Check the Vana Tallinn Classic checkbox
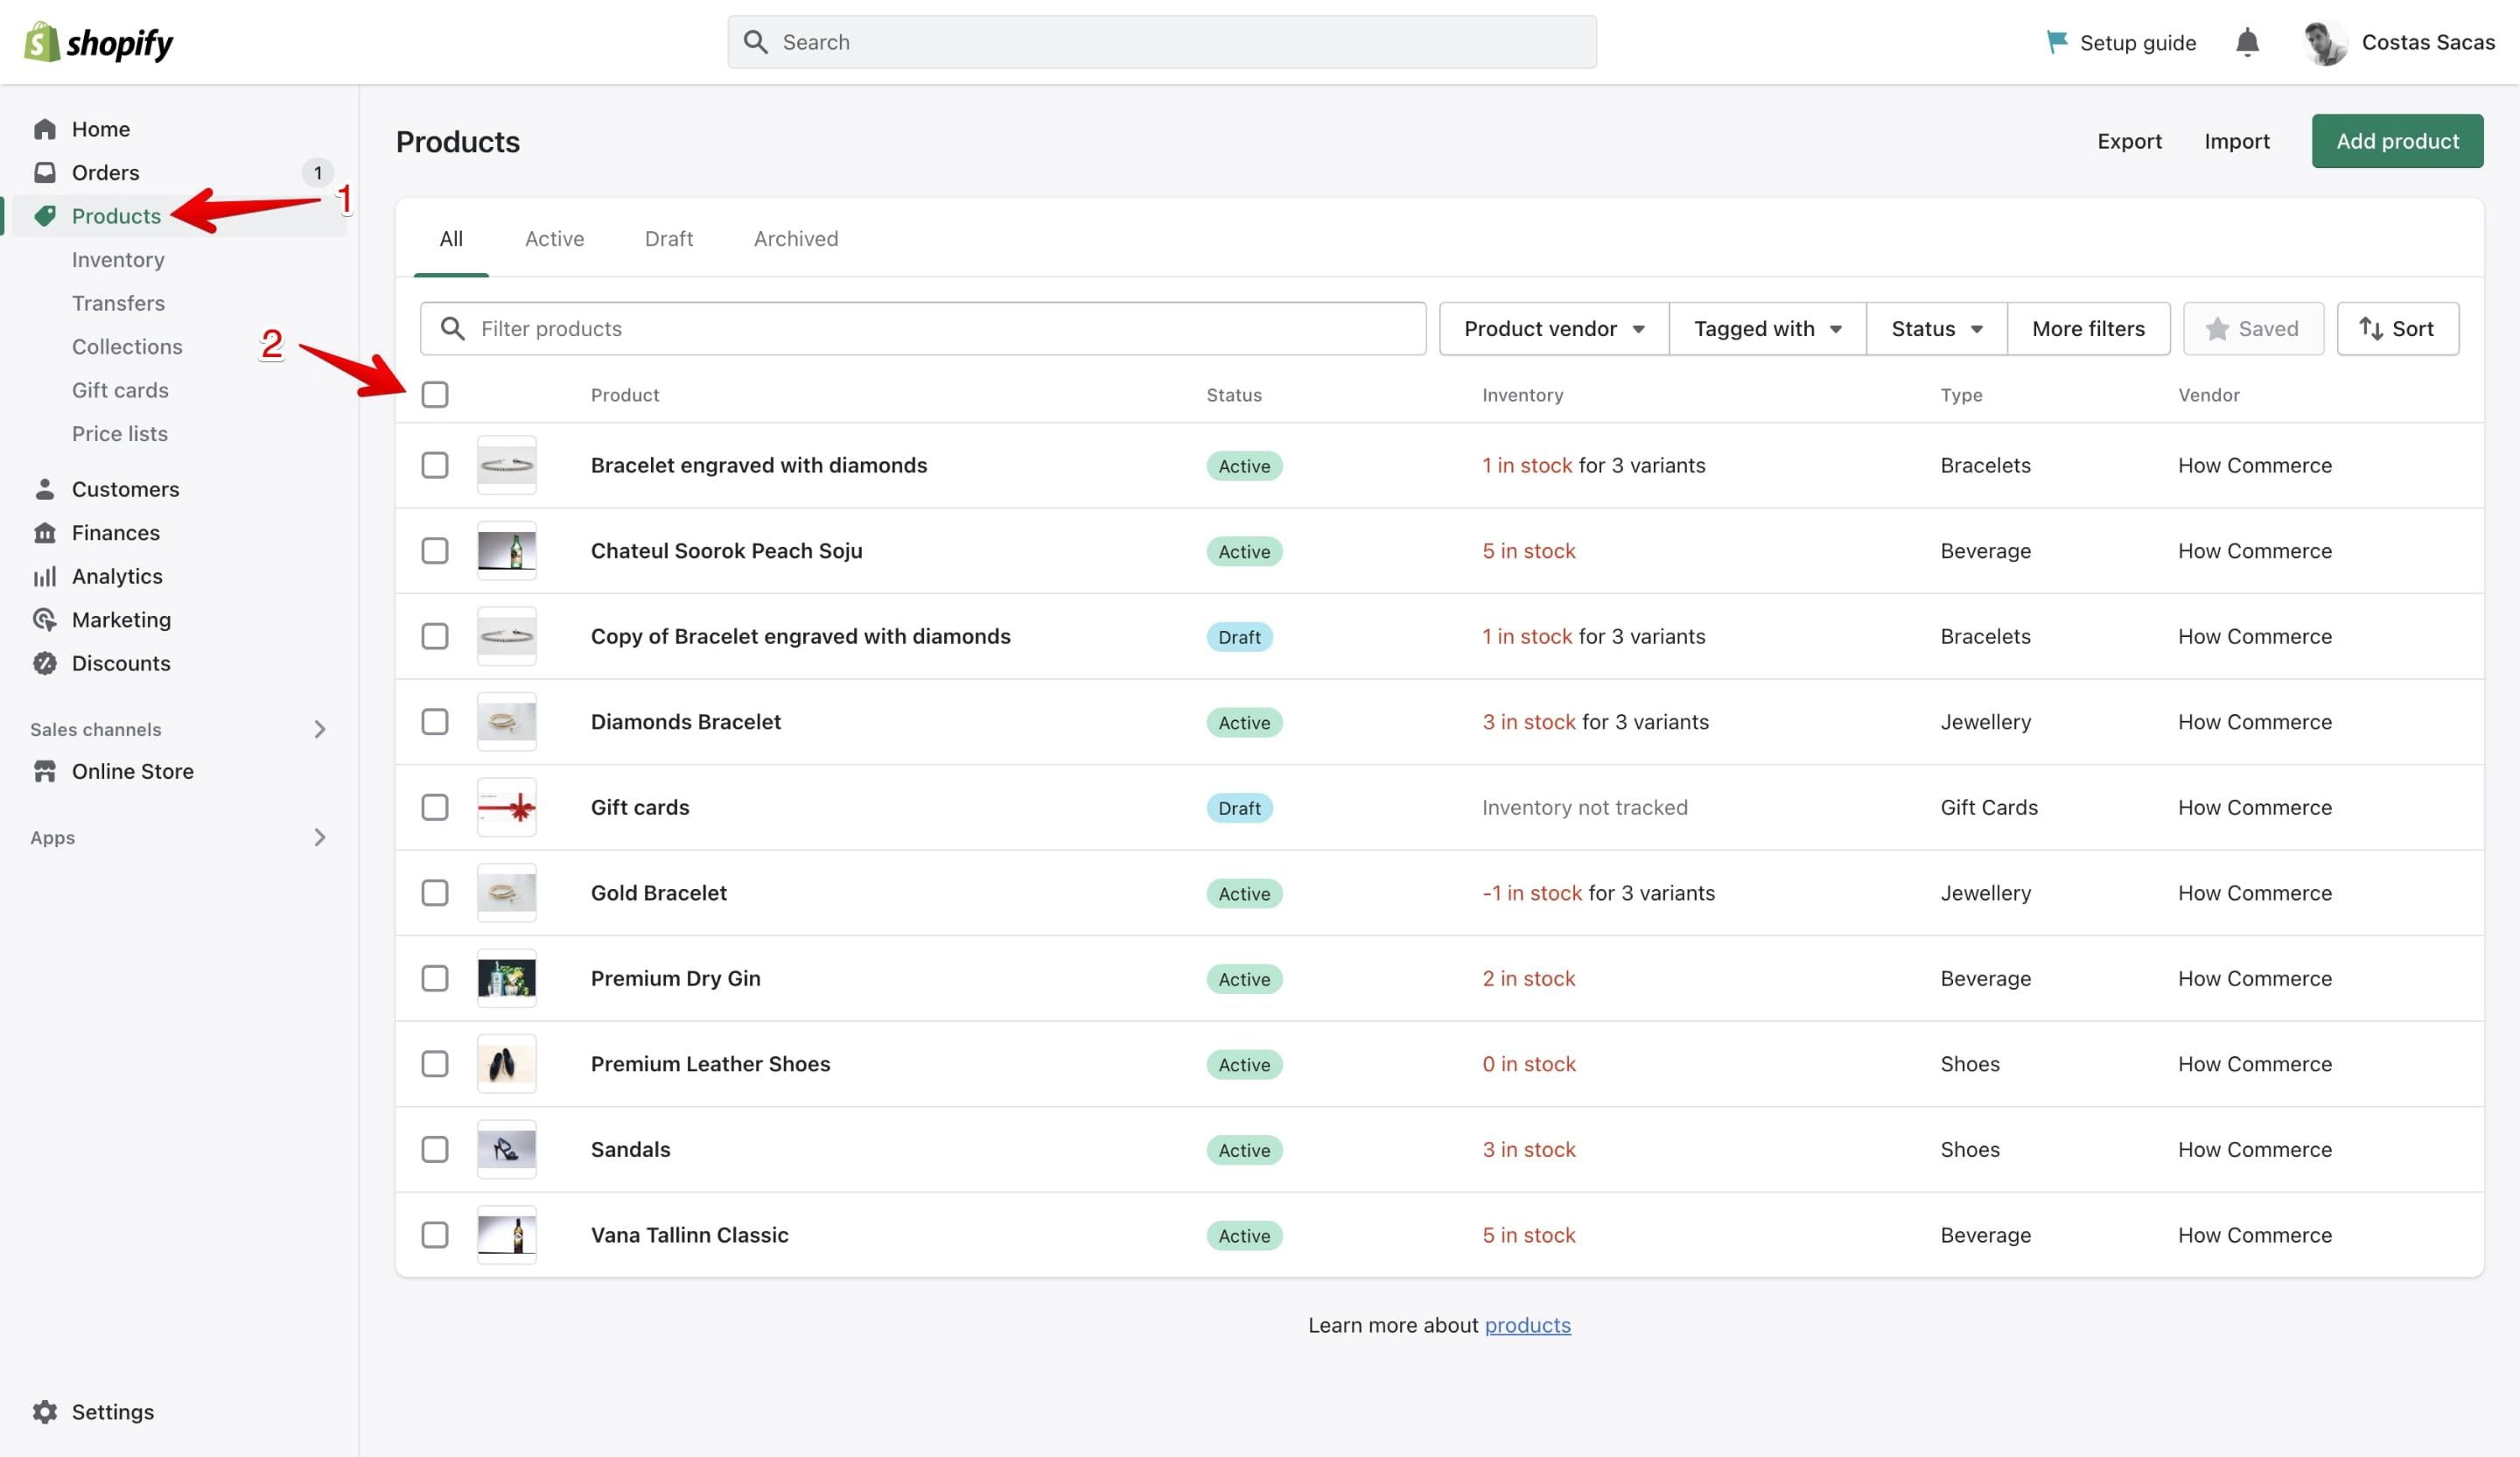Image resolution: width=2520 pixels, height=1457 pixels. point(435,1234)
